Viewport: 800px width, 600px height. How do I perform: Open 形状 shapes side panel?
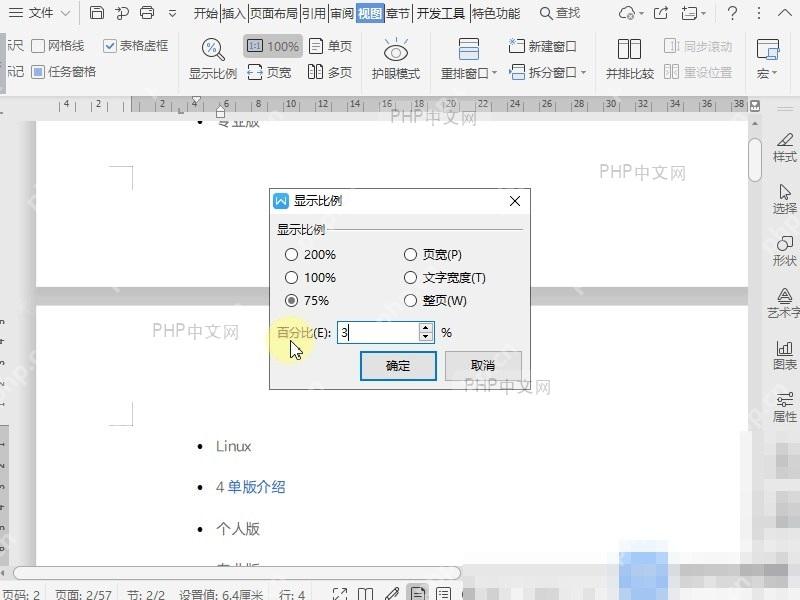click(x=785, y=252)
